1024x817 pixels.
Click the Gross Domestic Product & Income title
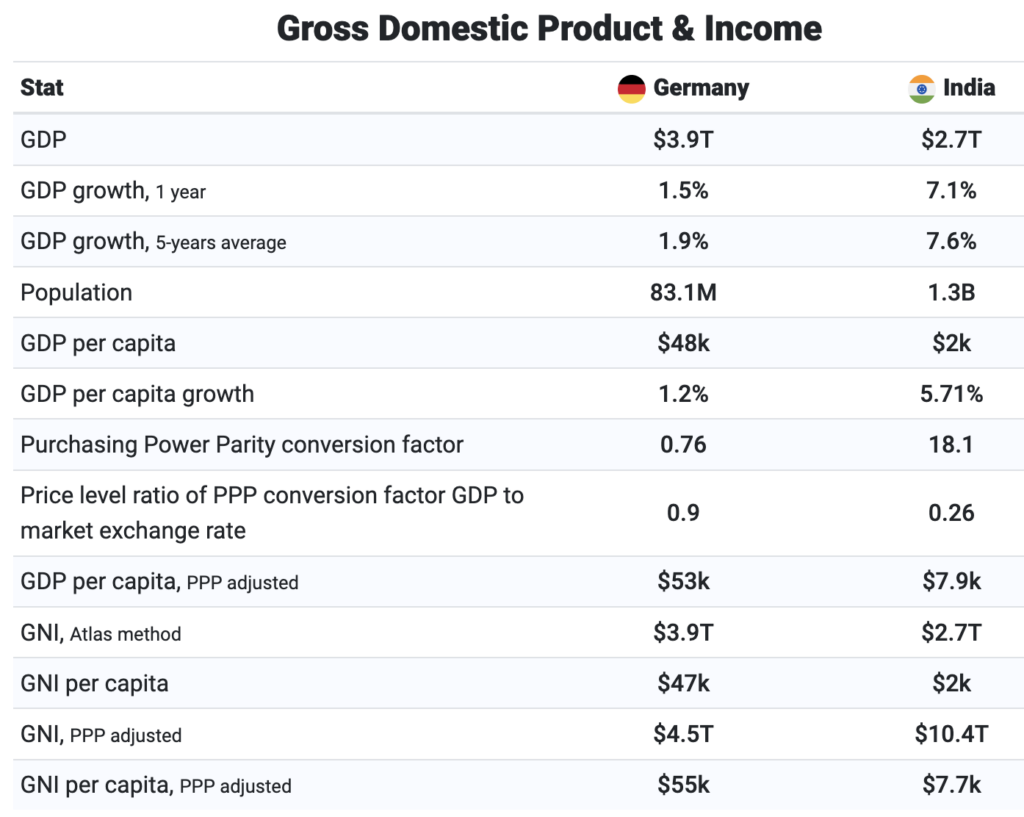pyautogui.click(x=549, y=28)
